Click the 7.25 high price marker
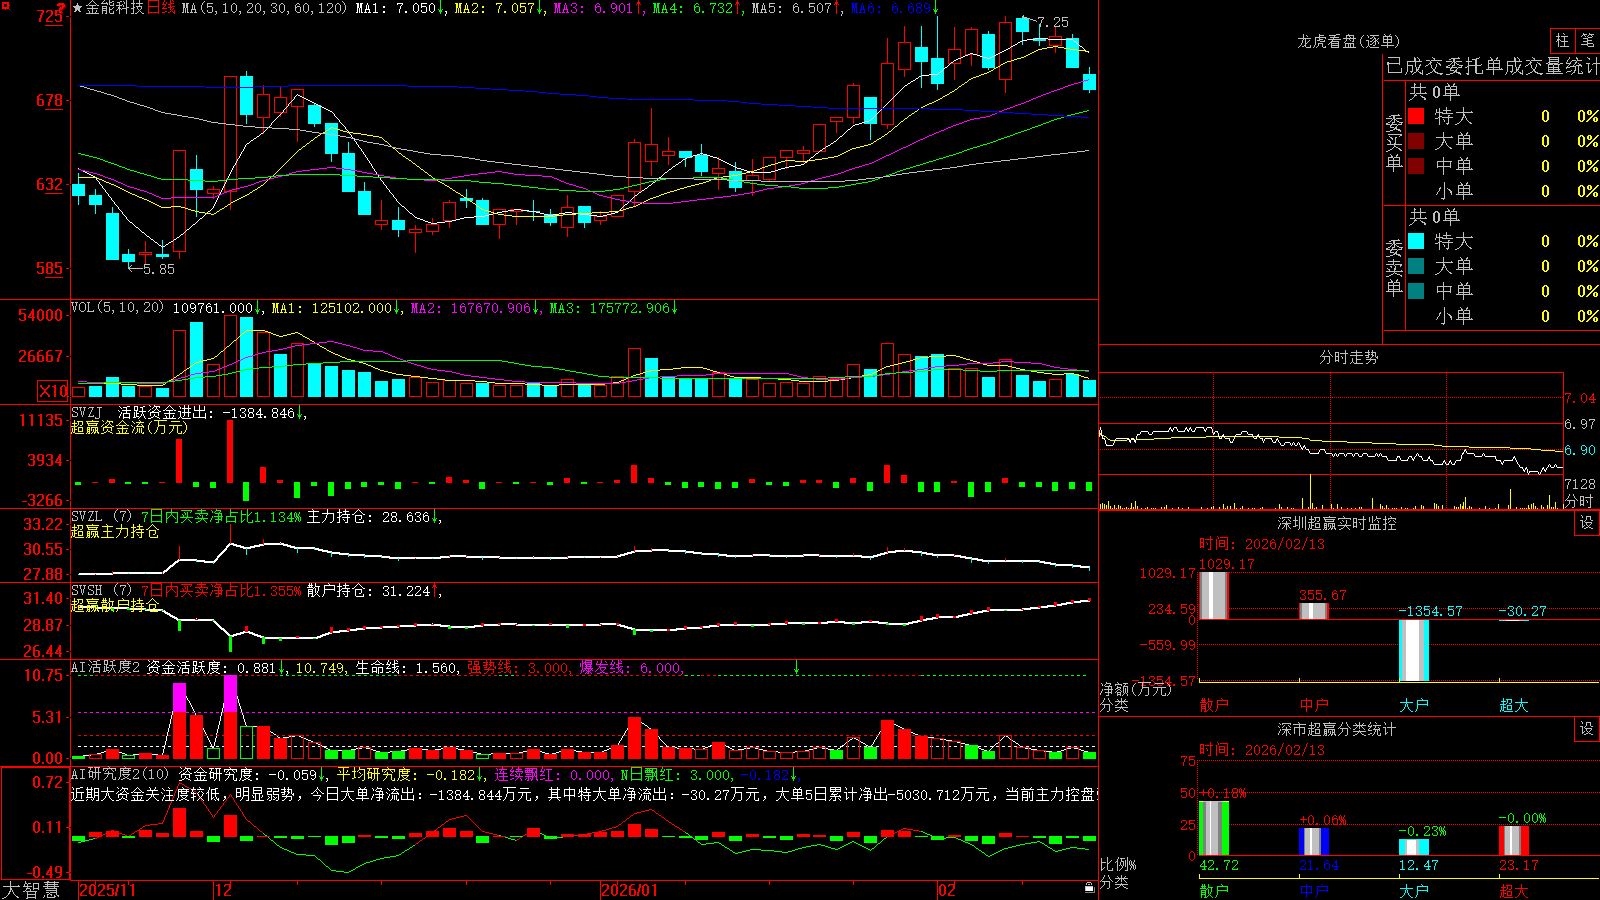Viewport: 1600px width, 900px height. click(x=1052, y=22)
